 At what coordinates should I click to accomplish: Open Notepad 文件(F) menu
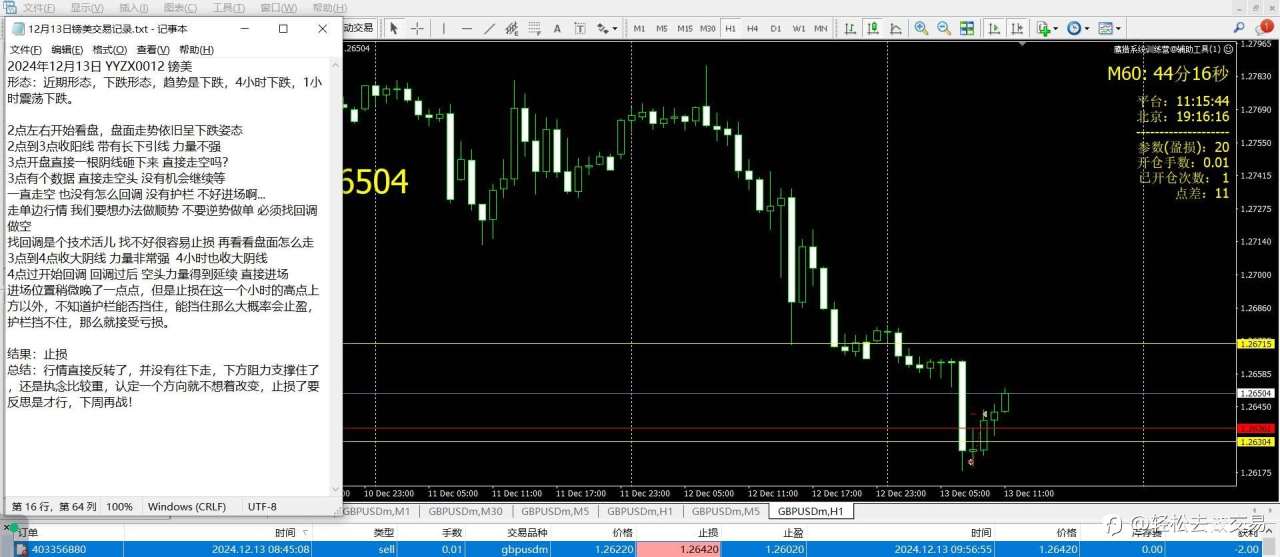tap(26, 49)
